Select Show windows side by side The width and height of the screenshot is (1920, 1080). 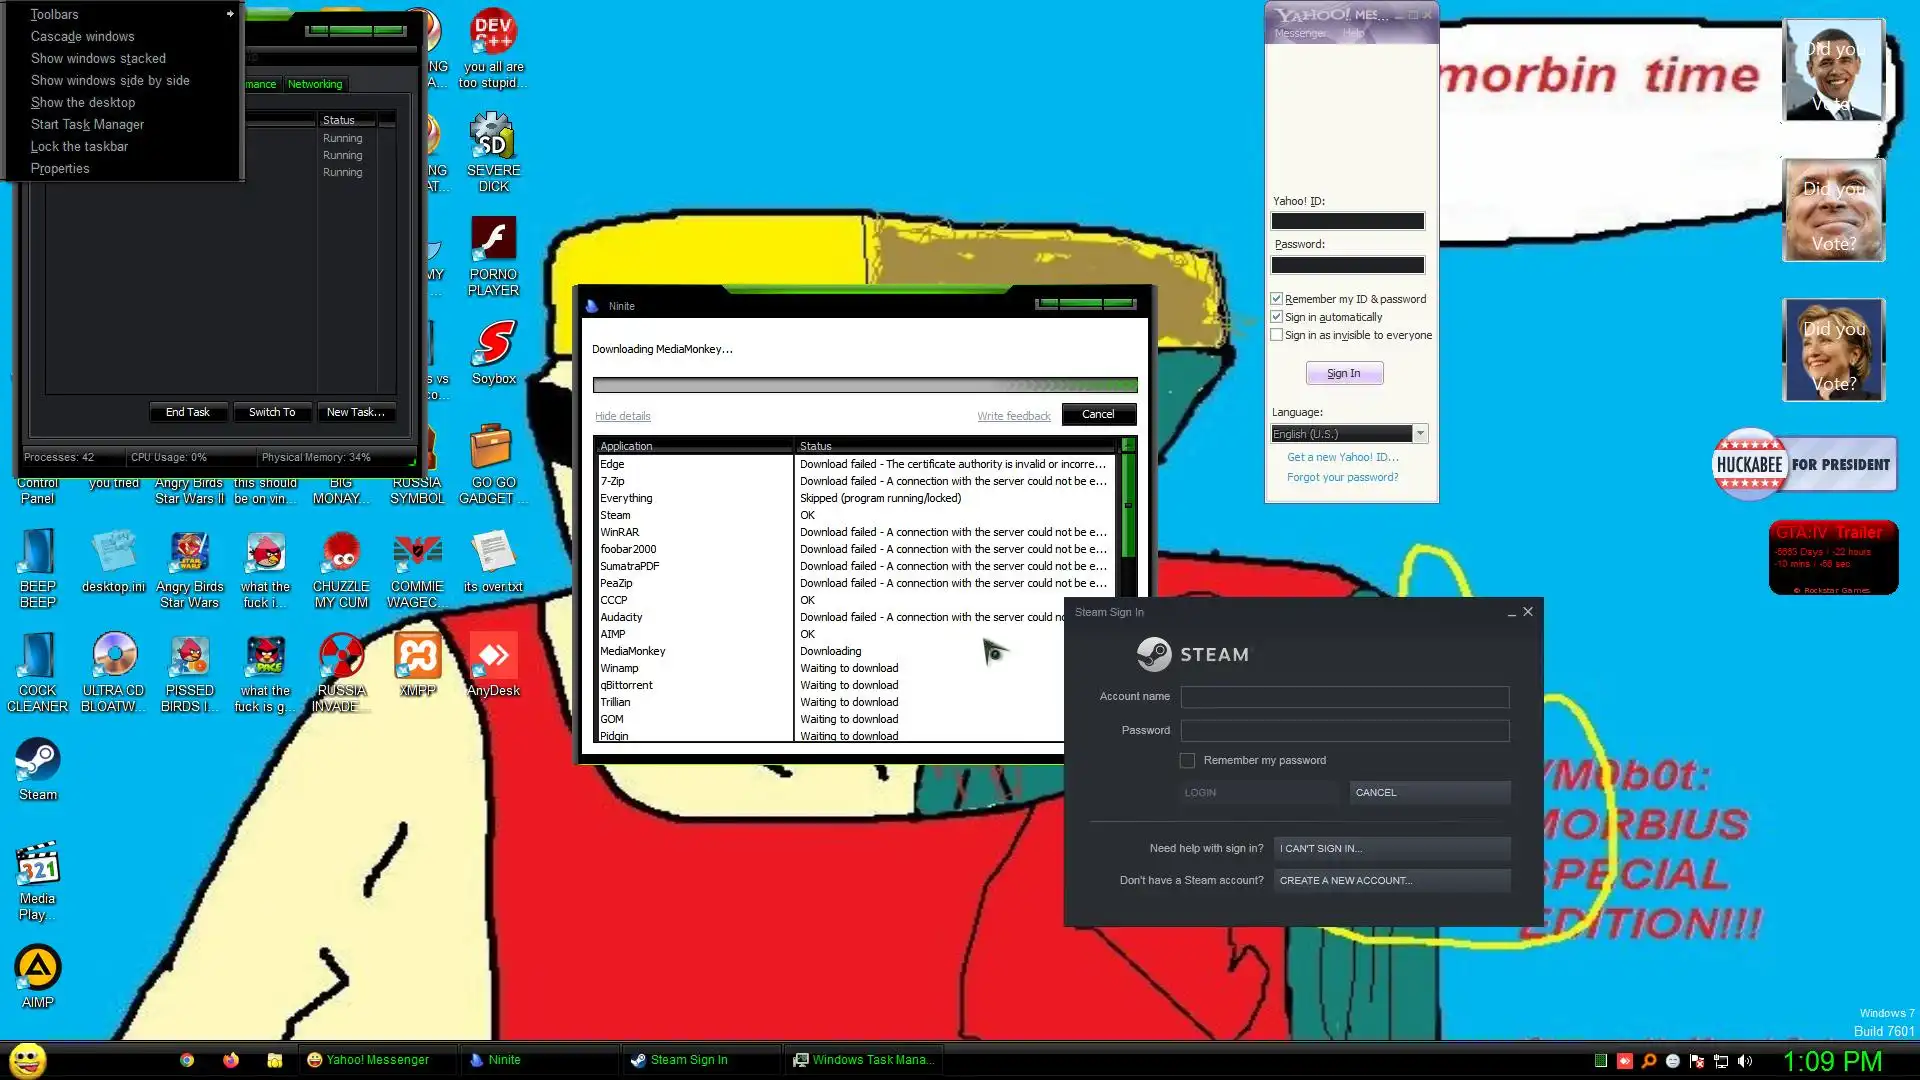click(x=110, y=80)
